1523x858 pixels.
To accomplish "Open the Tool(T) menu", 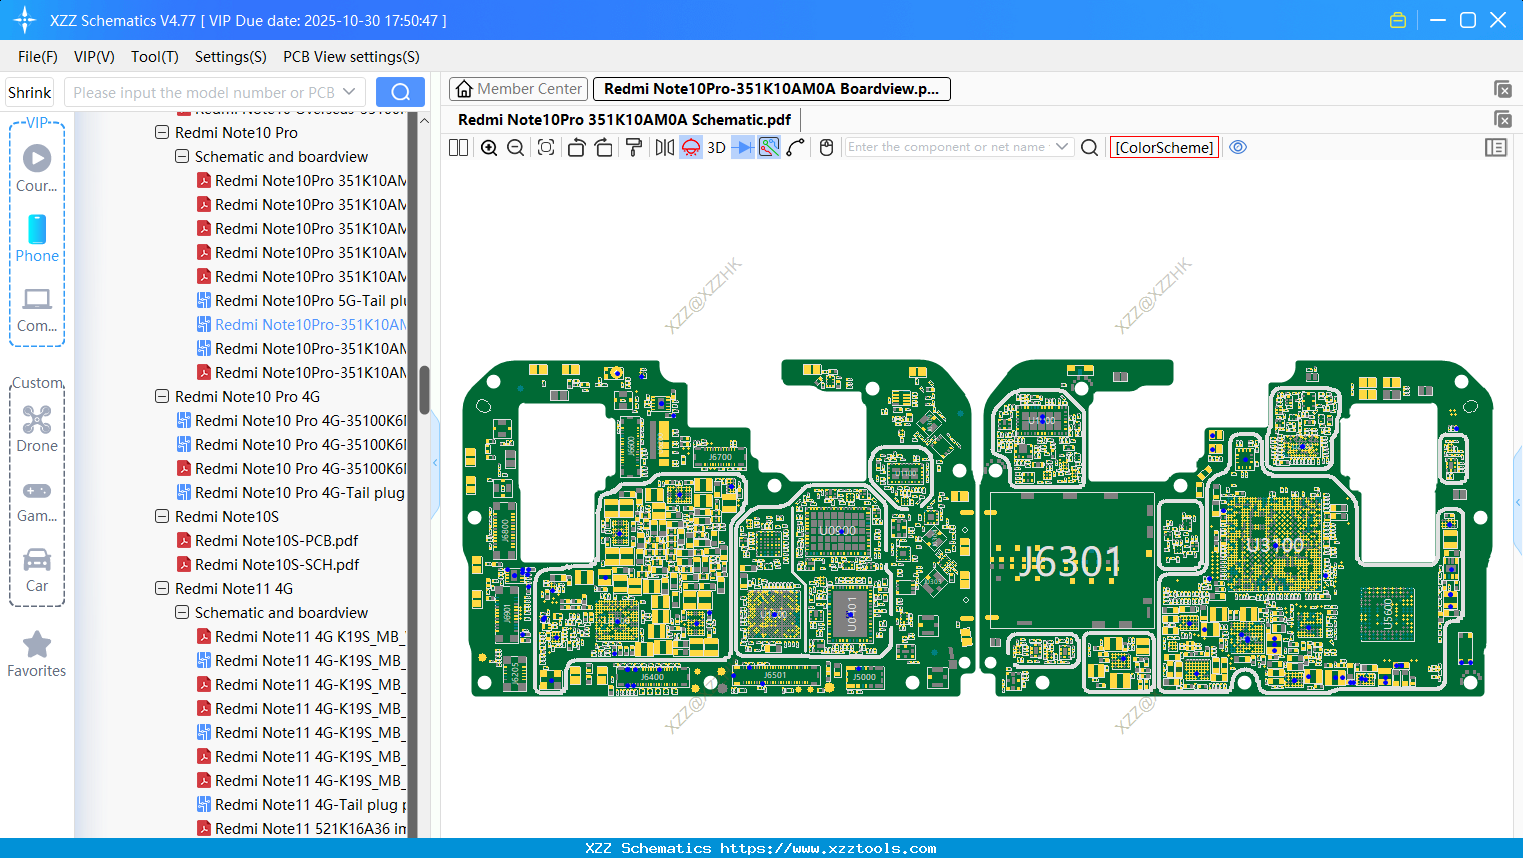I will tap(154, 57).
